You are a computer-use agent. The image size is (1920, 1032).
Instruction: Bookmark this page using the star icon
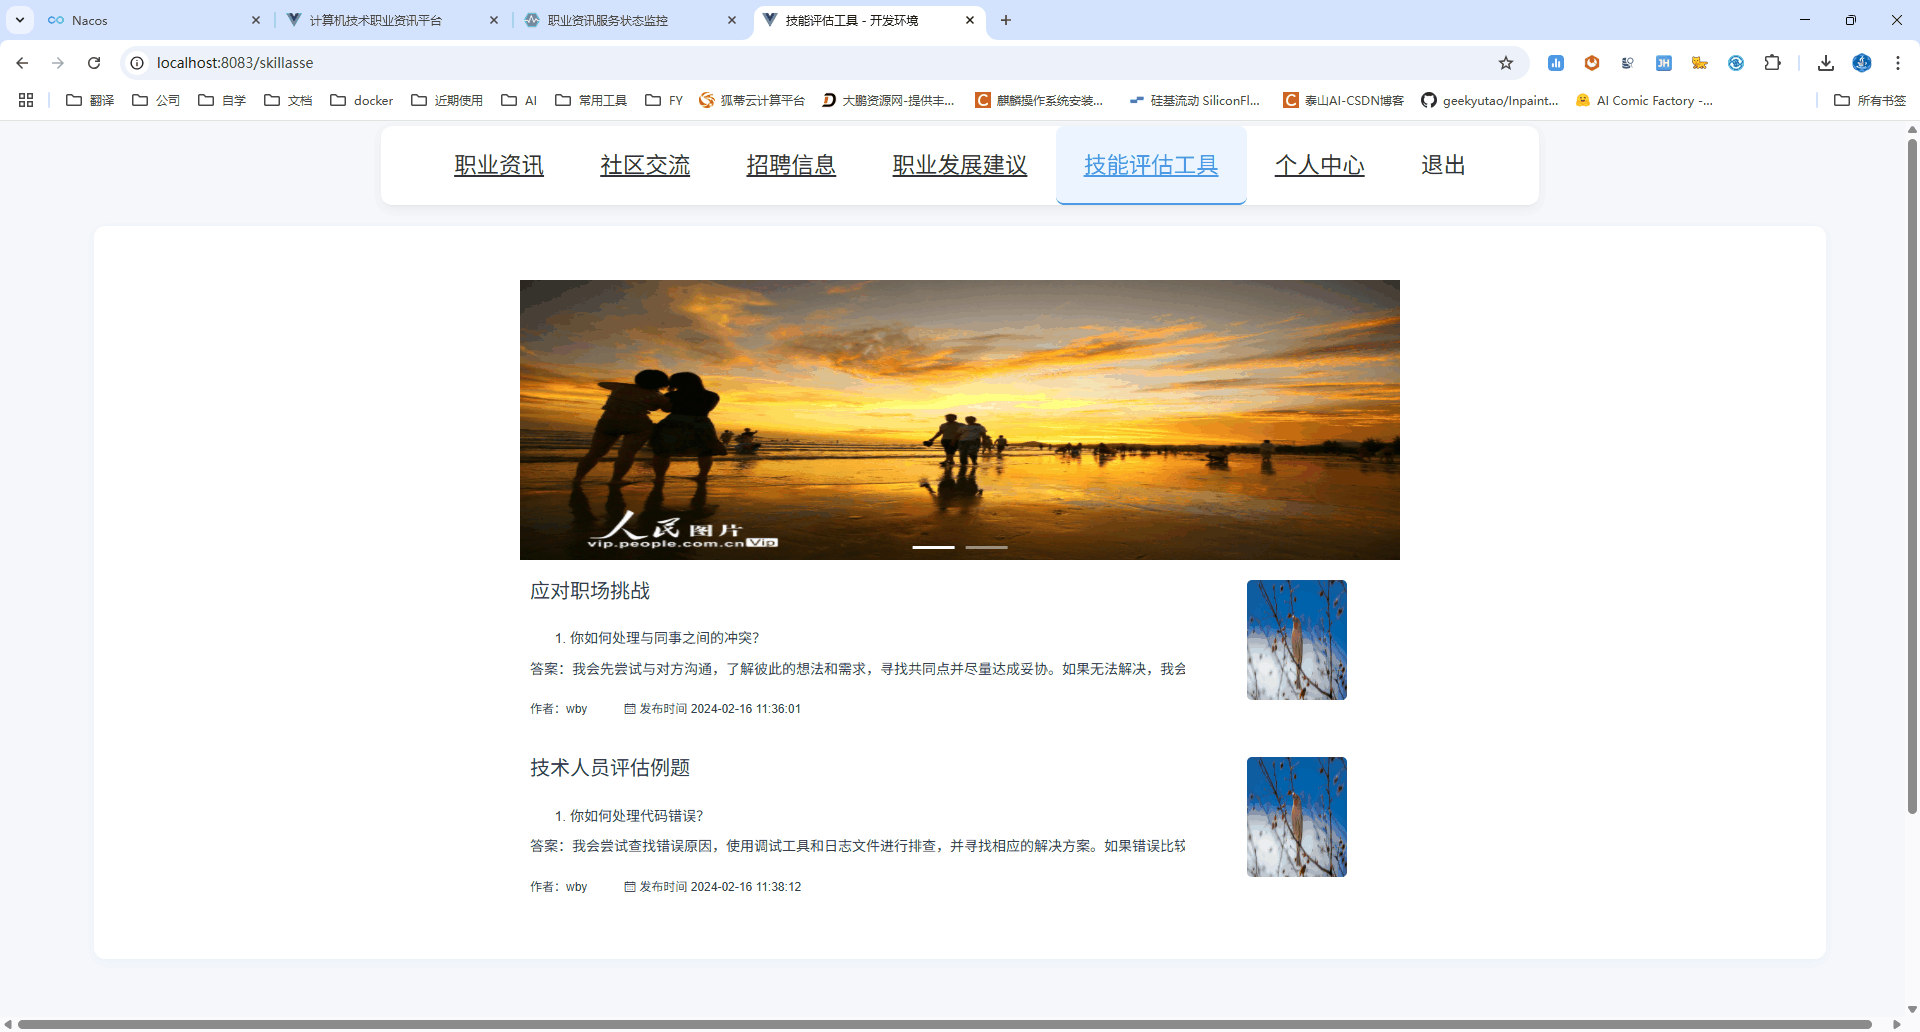click(1506, 63)
